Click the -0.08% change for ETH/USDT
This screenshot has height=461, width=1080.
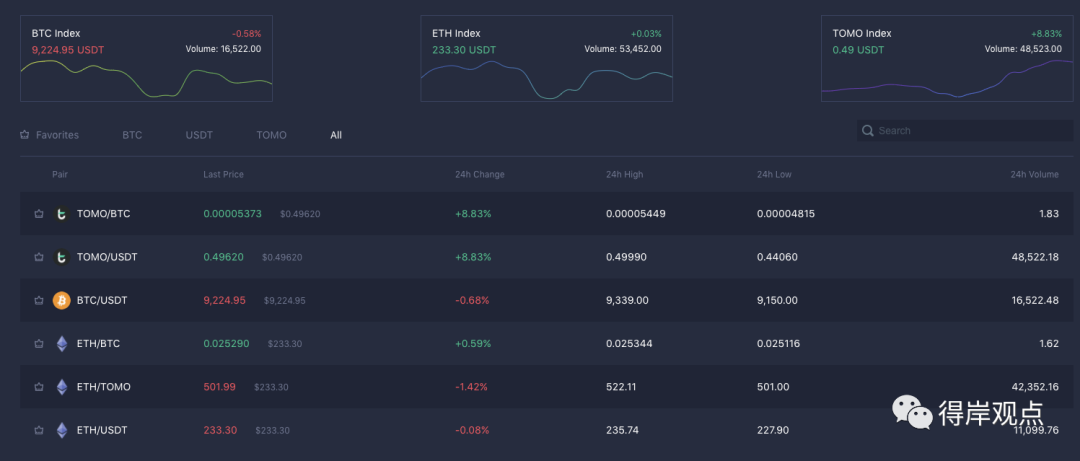[472, 431]
